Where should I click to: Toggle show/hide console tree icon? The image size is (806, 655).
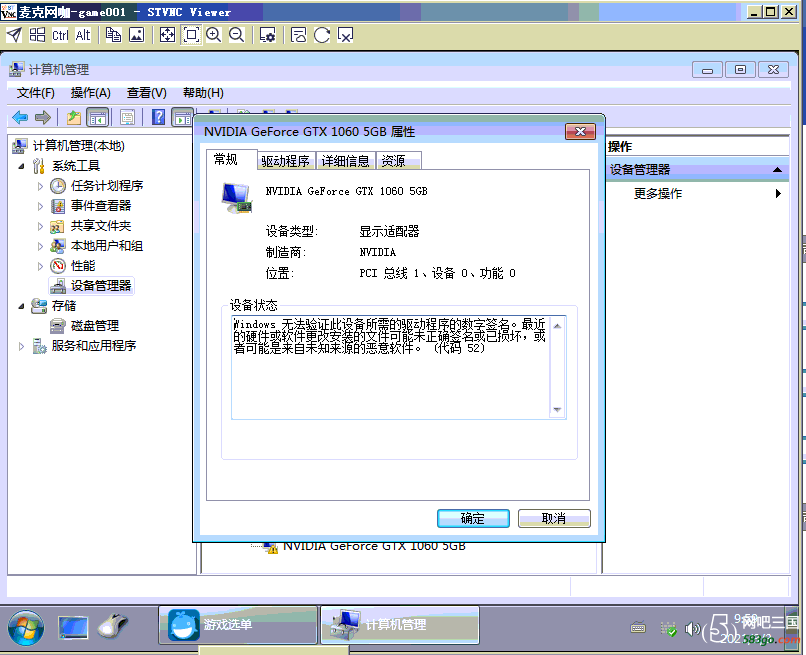[x=98, y=118]
